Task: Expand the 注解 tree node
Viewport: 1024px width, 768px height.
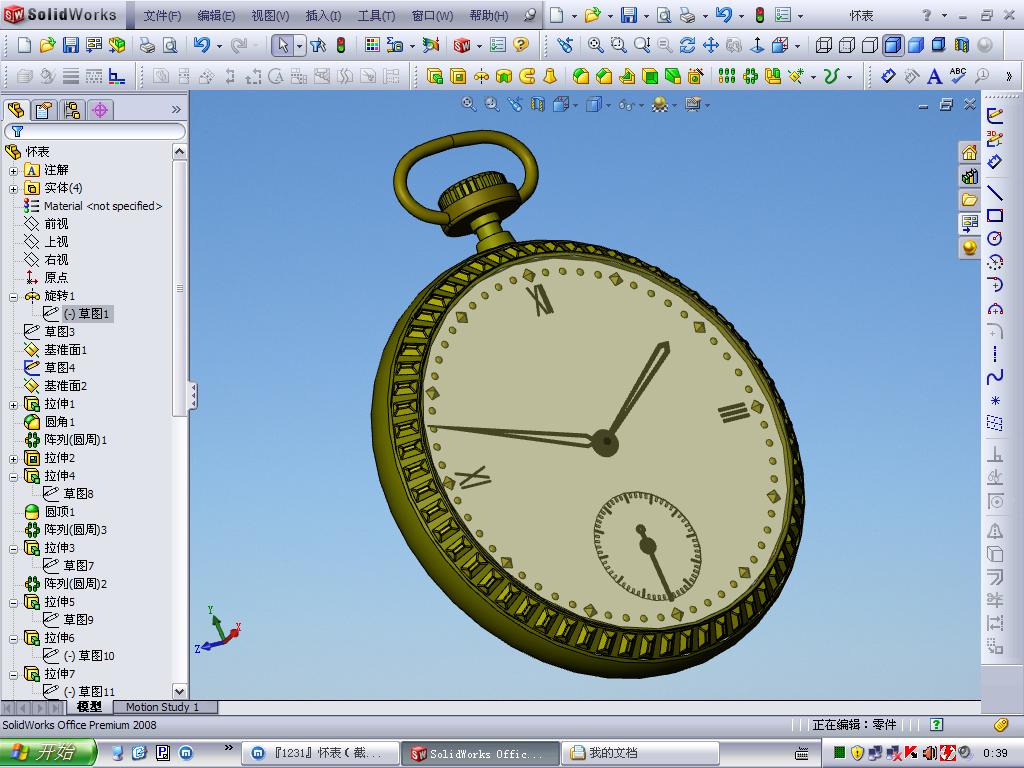Action: pyautogui.click(x=13, y=171)
